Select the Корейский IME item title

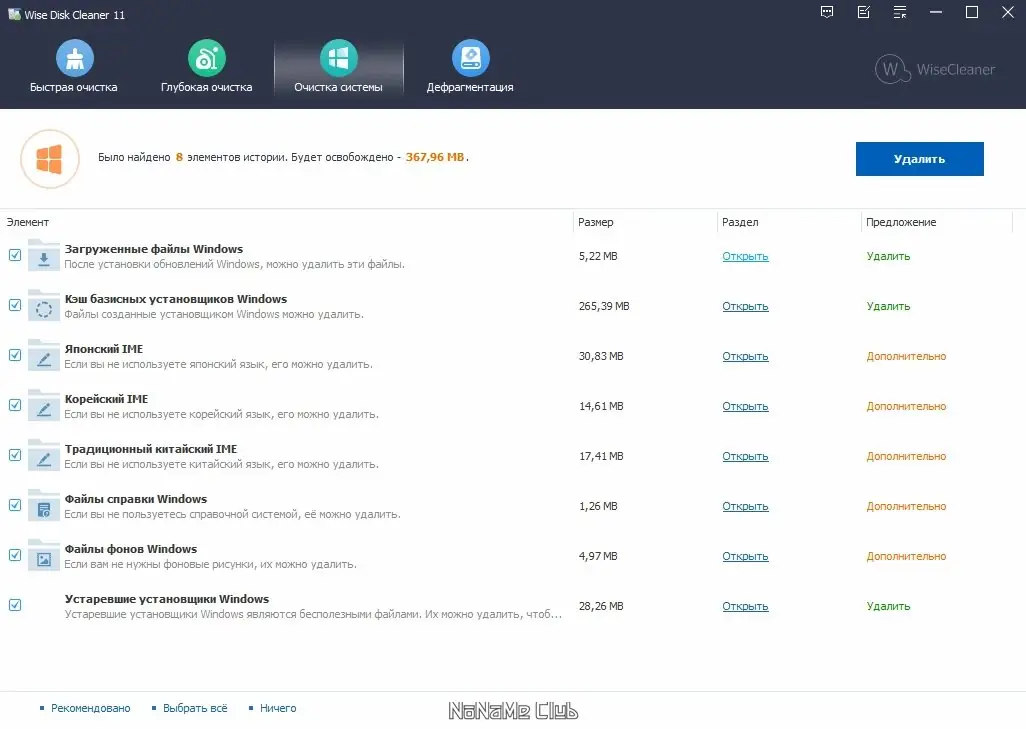106,399
